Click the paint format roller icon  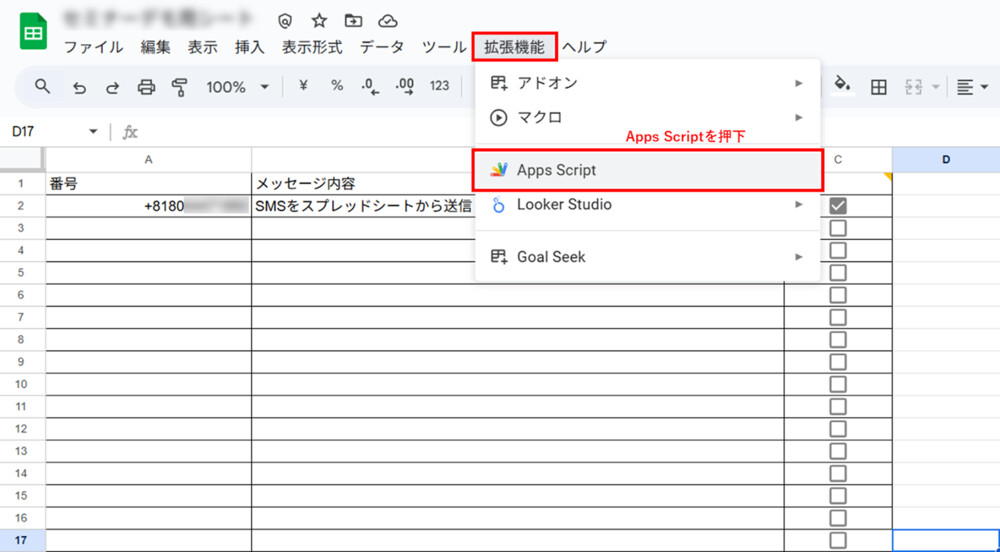(180, 87)
